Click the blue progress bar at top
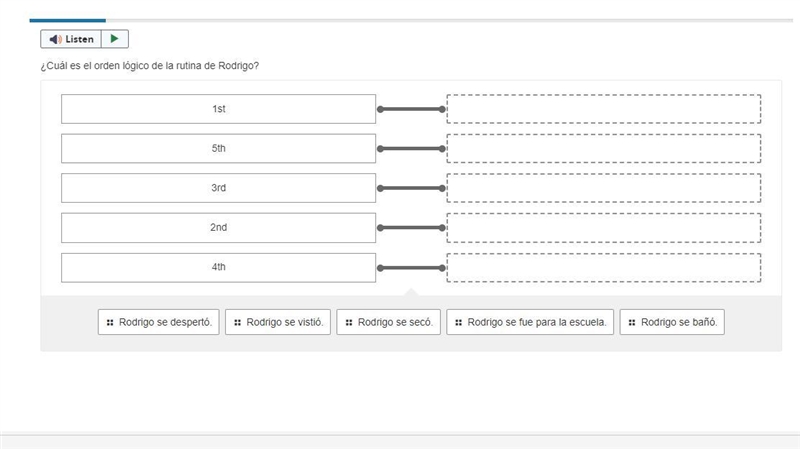The width and height of the screenshot is (800, 449). [x=68, y=20]
